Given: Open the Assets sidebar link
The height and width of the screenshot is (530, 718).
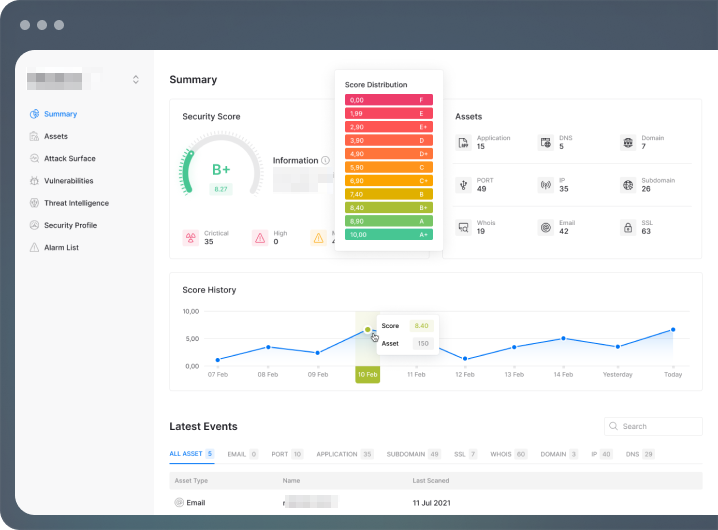Looking at the screenshot, I should [56, 137].
